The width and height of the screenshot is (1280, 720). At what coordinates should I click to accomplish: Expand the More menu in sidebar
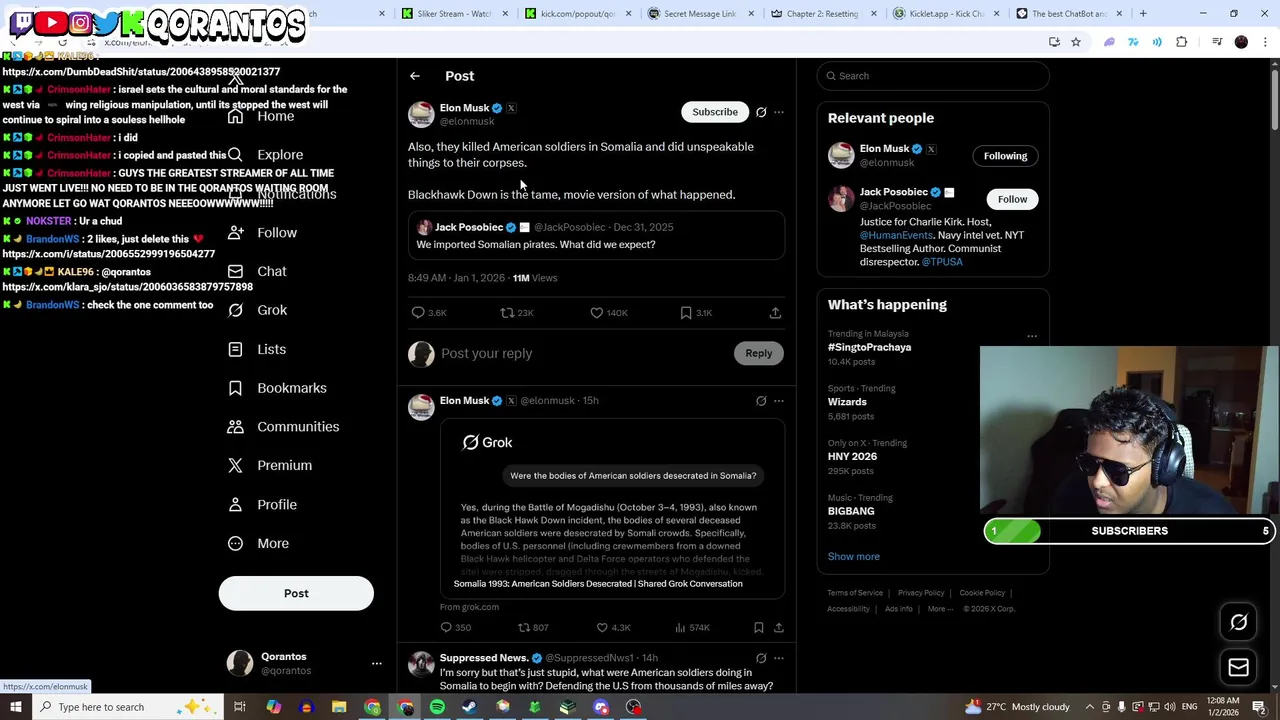tap(258, 544)
